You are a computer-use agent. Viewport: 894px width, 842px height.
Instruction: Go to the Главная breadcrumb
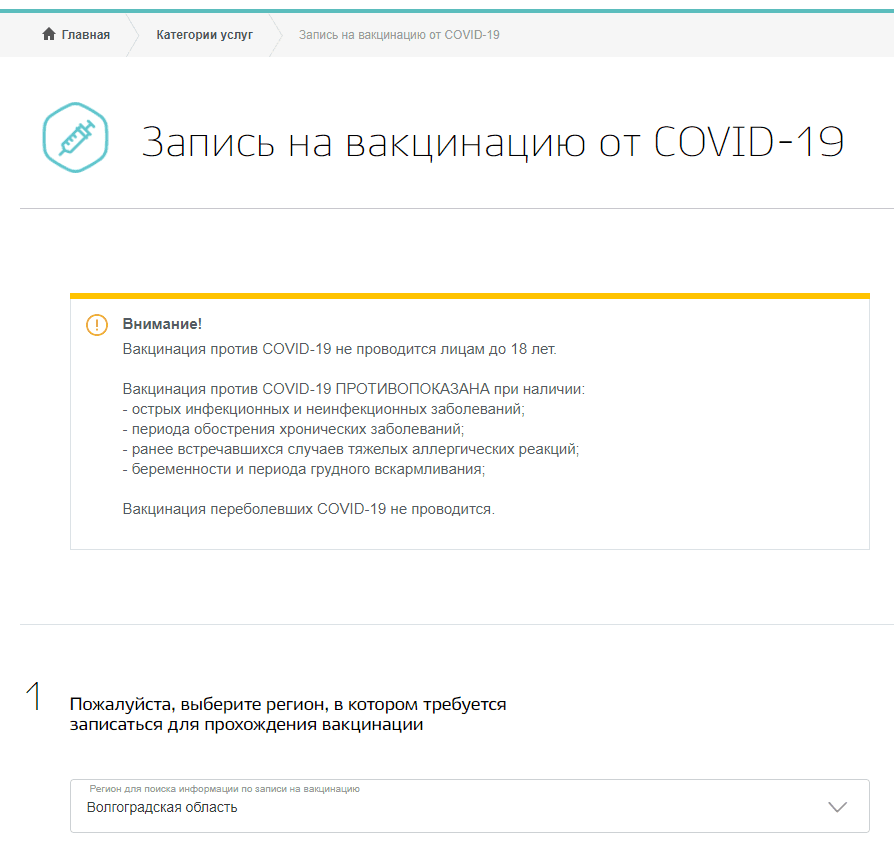click(x=85, y=35)
